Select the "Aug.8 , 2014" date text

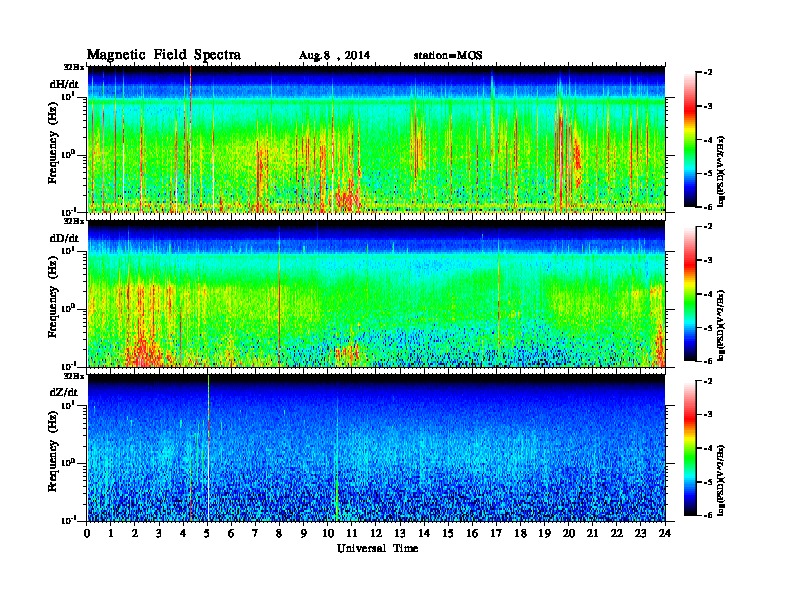pyautogui.click(x=334, y=56)
